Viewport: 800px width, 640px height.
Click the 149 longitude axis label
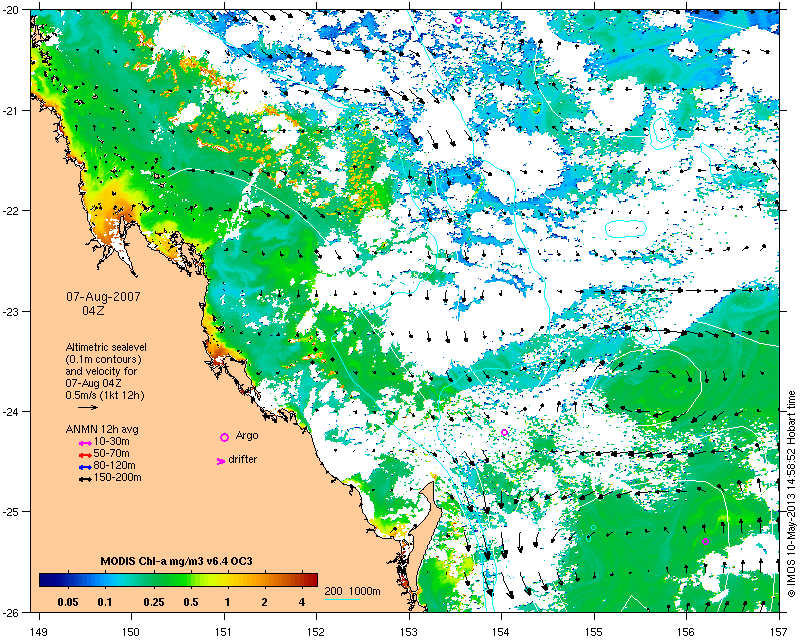tap(39, 632)
